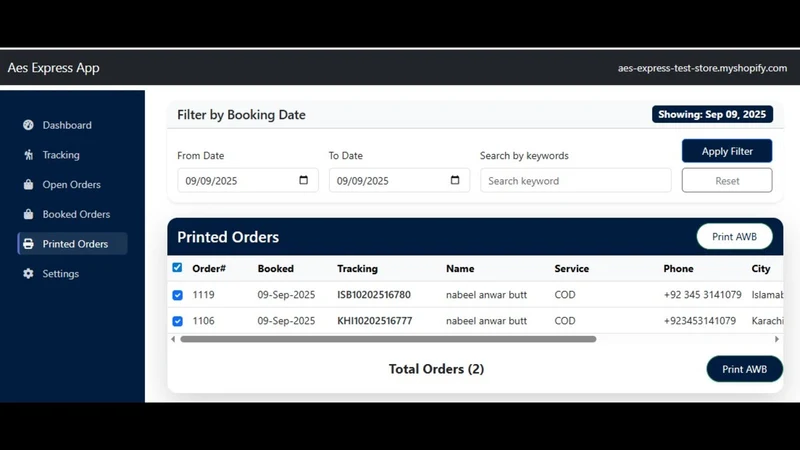Click COD service cell for order 1106
The image size is (800, 450).
click(565, 321)
